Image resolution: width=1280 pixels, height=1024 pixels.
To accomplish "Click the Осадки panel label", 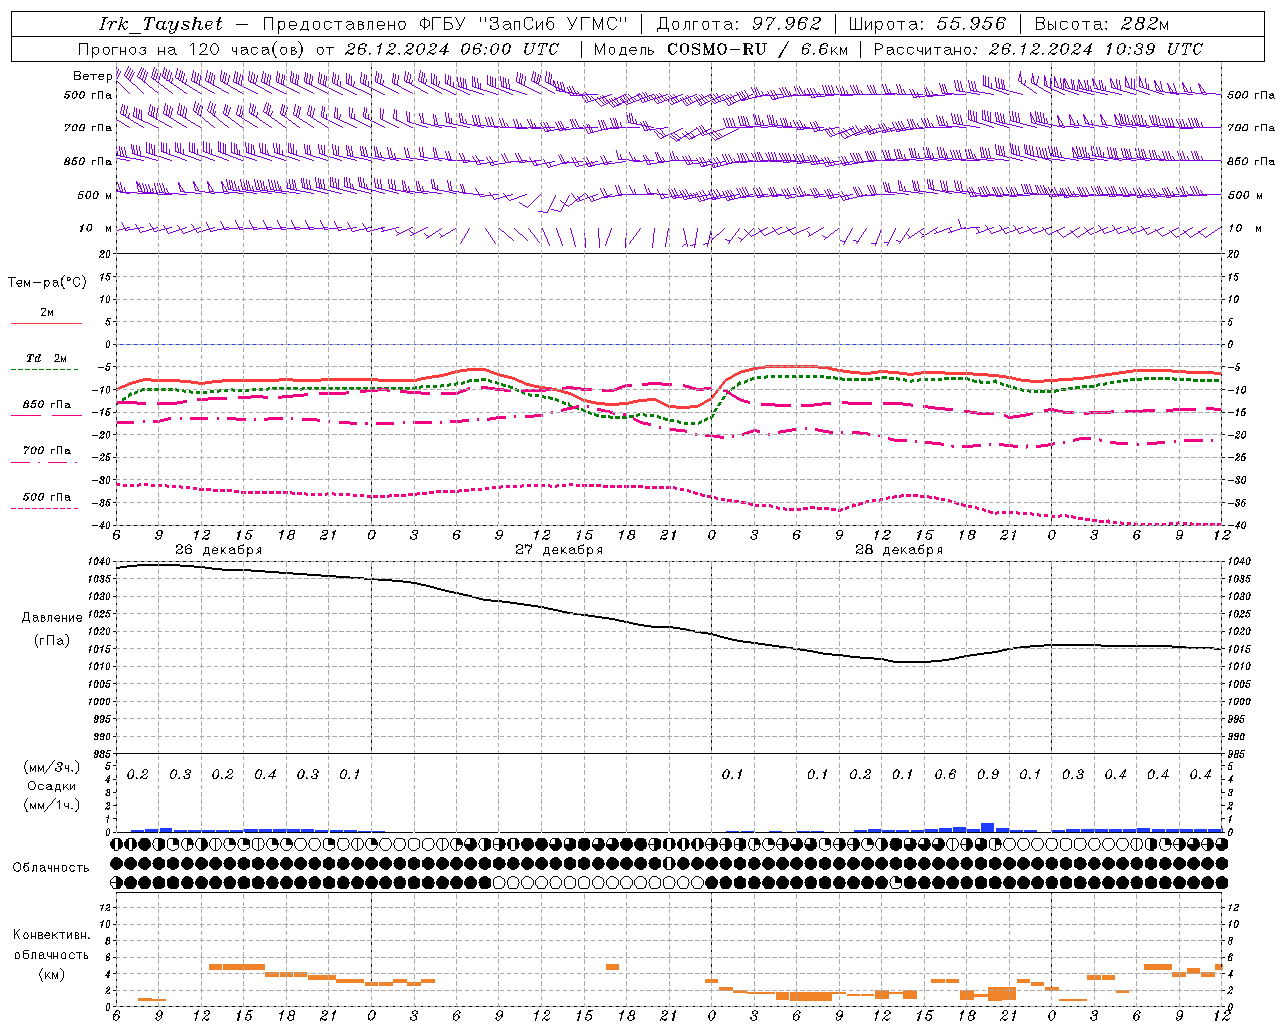I will [52, 786].
